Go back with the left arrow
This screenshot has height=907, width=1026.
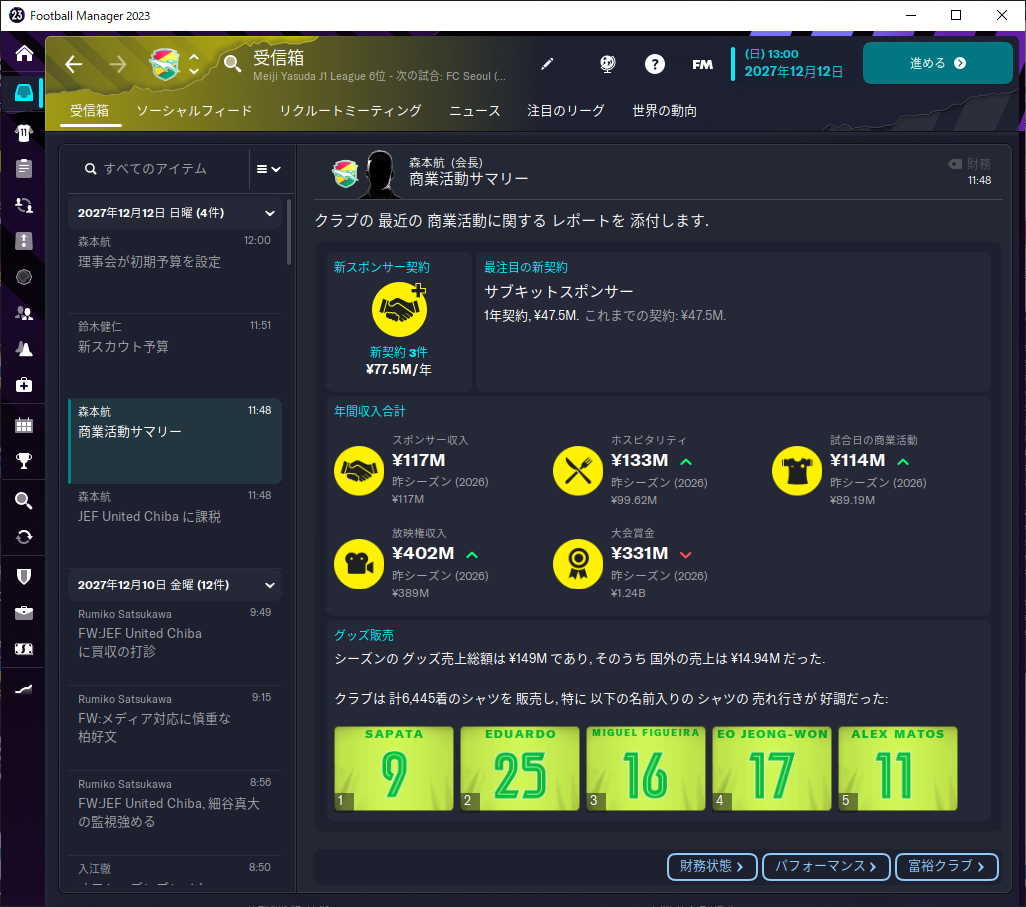click(74, 64)
